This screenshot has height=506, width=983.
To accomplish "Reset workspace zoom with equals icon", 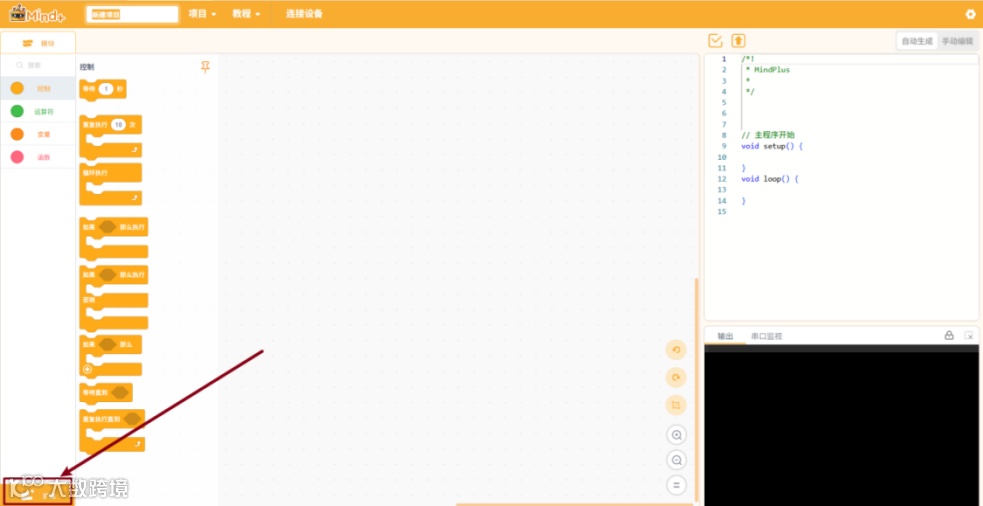I will click(x=676, y=485).
